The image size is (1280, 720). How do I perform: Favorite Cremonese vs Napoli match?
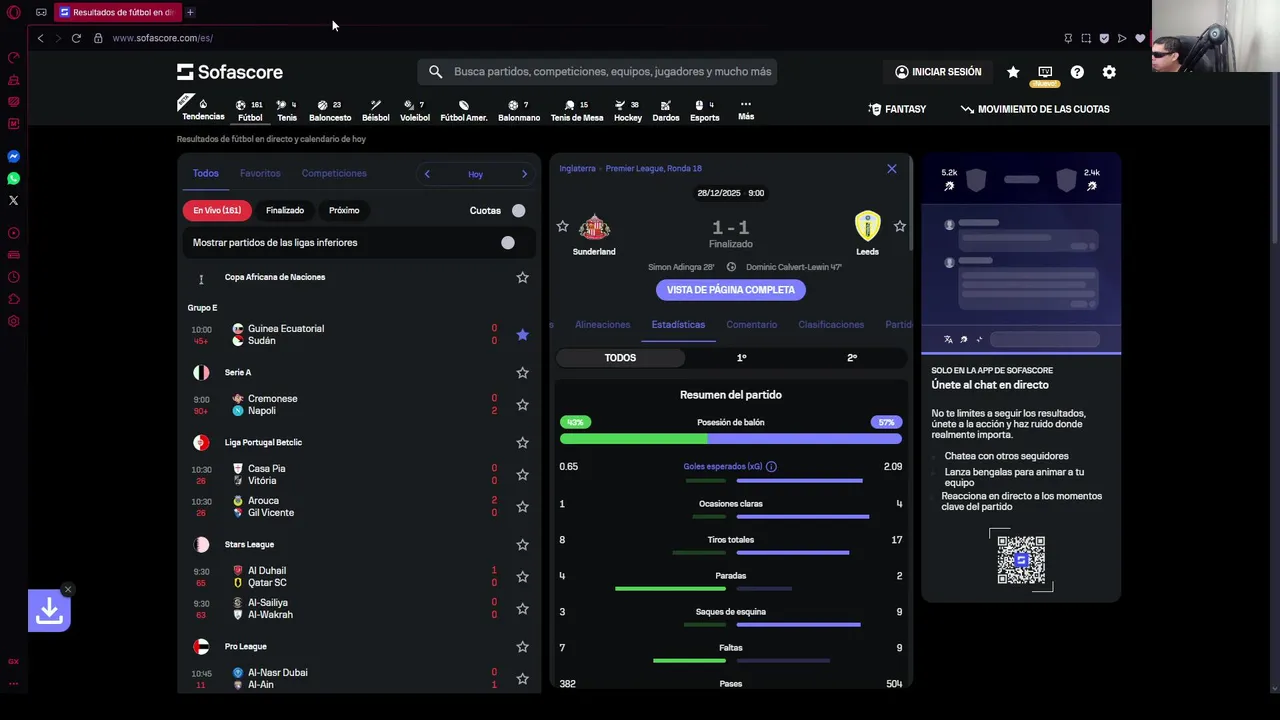pyautogui.click(x=522, y=405)
